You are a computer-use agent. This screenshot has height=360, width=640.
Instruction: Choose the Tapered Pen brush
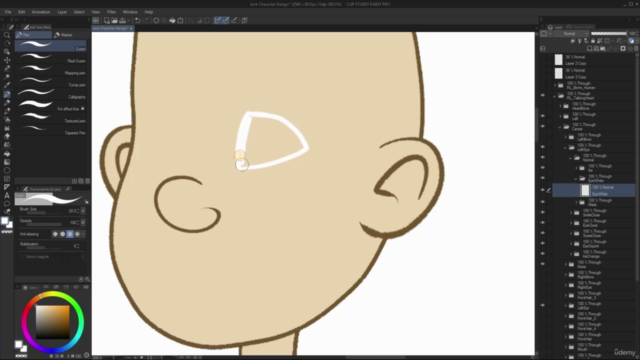click(x=51, y=131)
